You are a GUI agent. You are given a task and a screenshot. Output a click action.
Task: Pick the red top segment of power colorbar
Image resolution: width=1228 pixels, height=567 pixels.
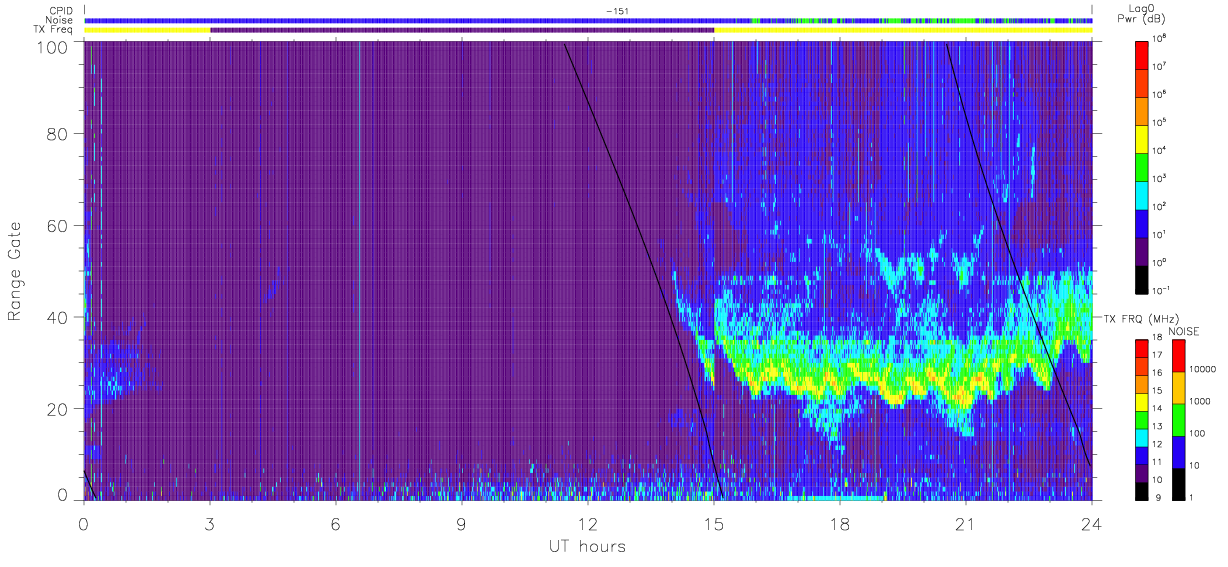point(1142,53)
